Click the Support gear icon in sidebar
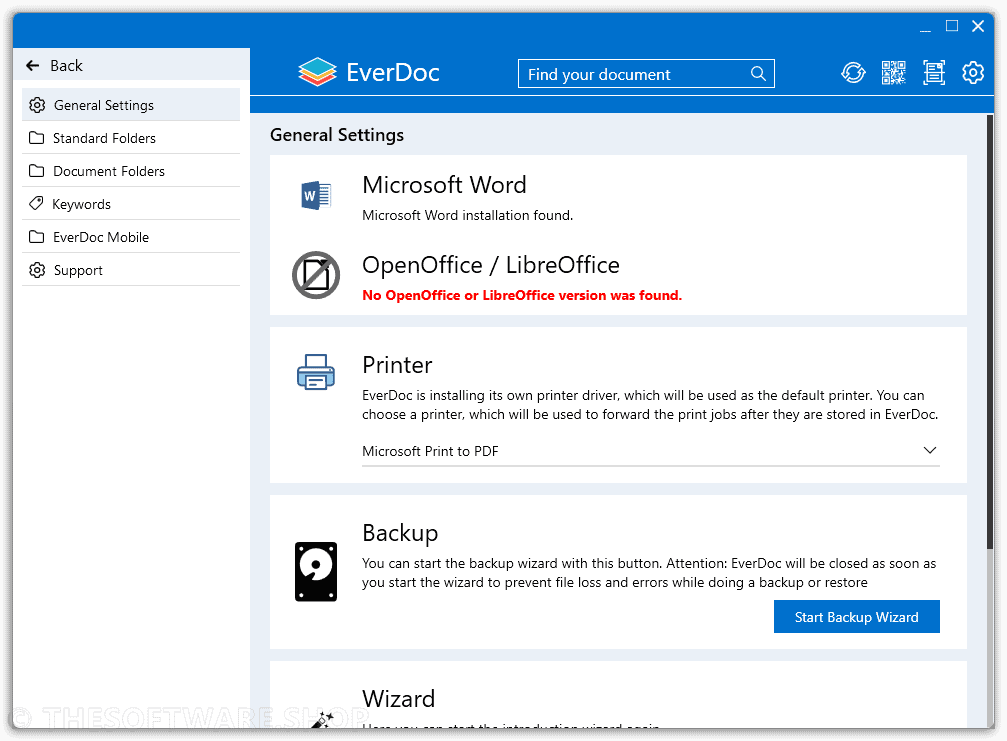The image size is (1007, 741). pos(37,270)
